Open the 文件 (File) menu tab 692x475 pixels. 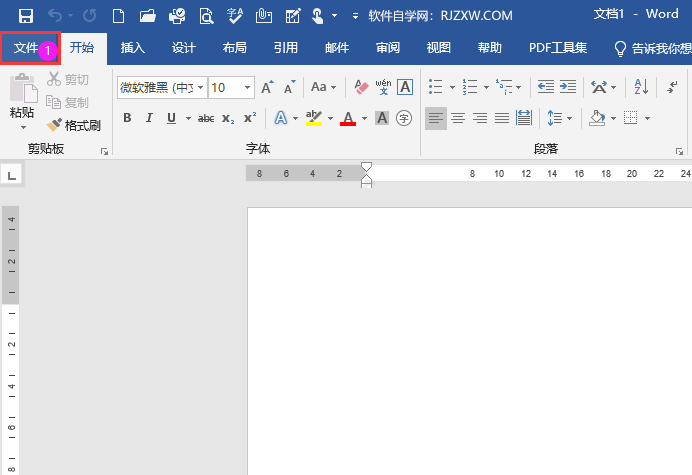point(27,48)
